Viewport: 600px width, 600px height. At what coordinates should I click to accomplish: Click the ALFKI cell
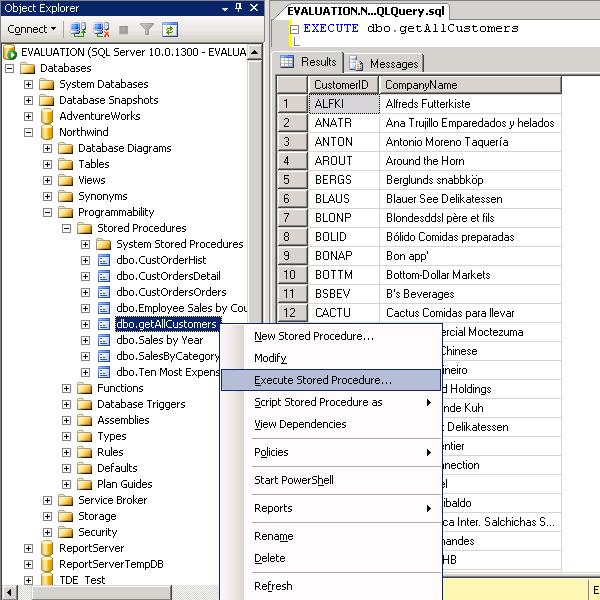(x=344, y=104)
